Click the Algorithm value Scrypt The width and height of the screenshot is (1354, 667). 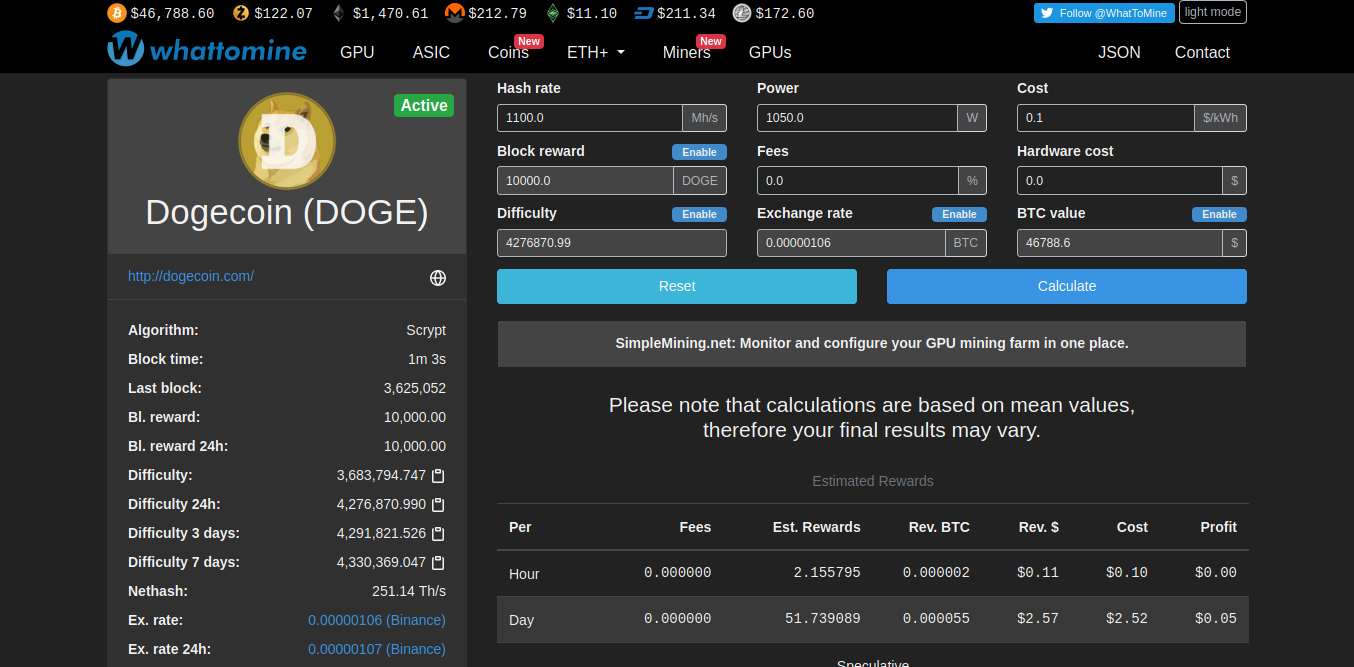[x=426, y=330]
